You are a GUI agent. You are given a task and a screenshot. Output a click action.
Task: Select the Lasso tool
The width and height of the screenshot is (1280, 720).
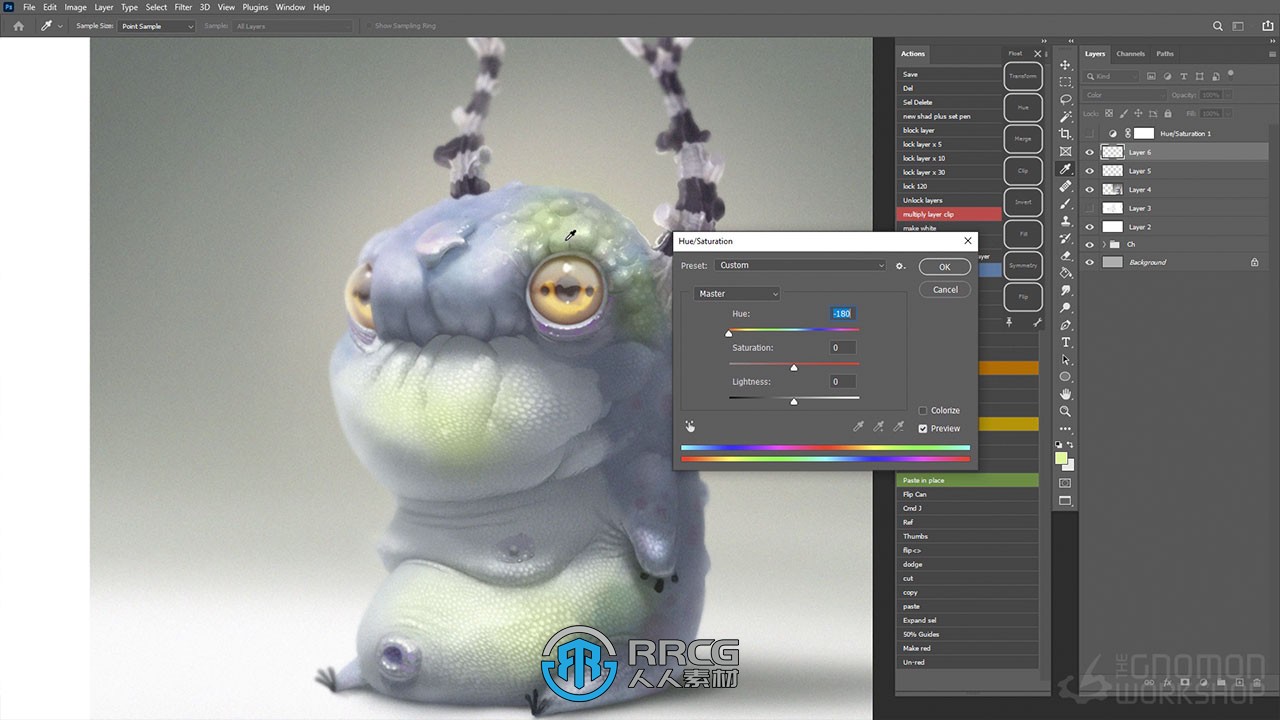[1065, 99]
